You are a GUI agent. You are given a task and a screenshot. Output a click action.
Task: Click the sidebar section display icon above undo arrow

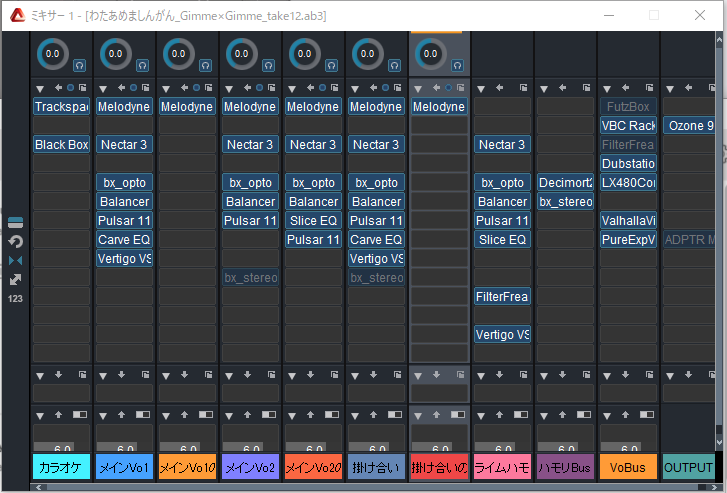point(15,223)
